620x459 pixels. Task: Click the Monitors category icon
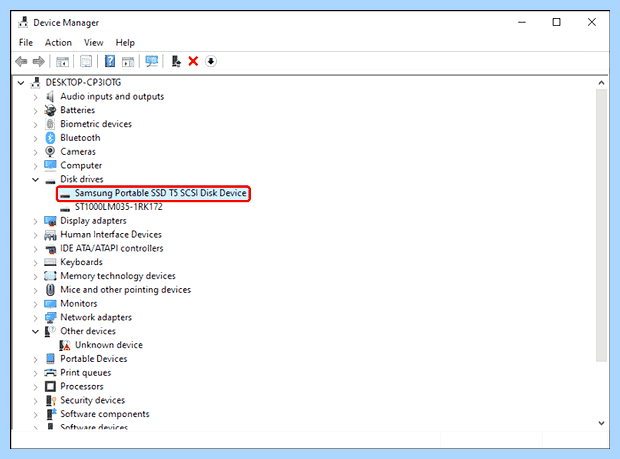pyautogui.click(x=50, y=304)
